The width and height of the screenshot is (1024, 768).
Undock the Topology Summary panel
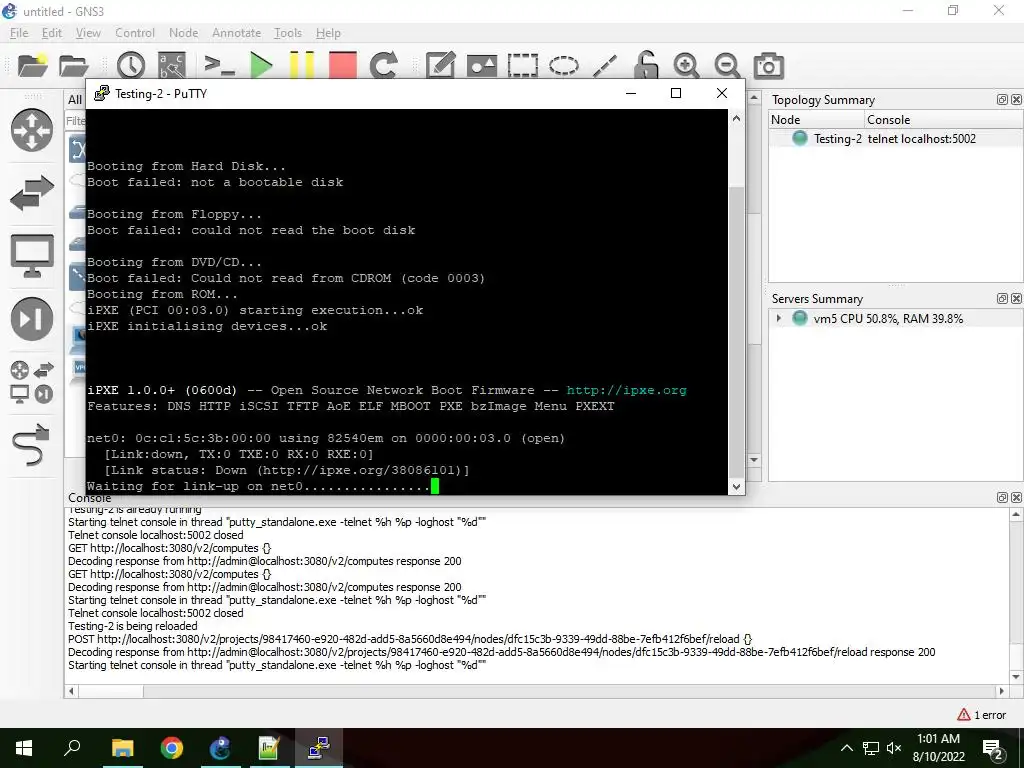tap(1002, 99)
